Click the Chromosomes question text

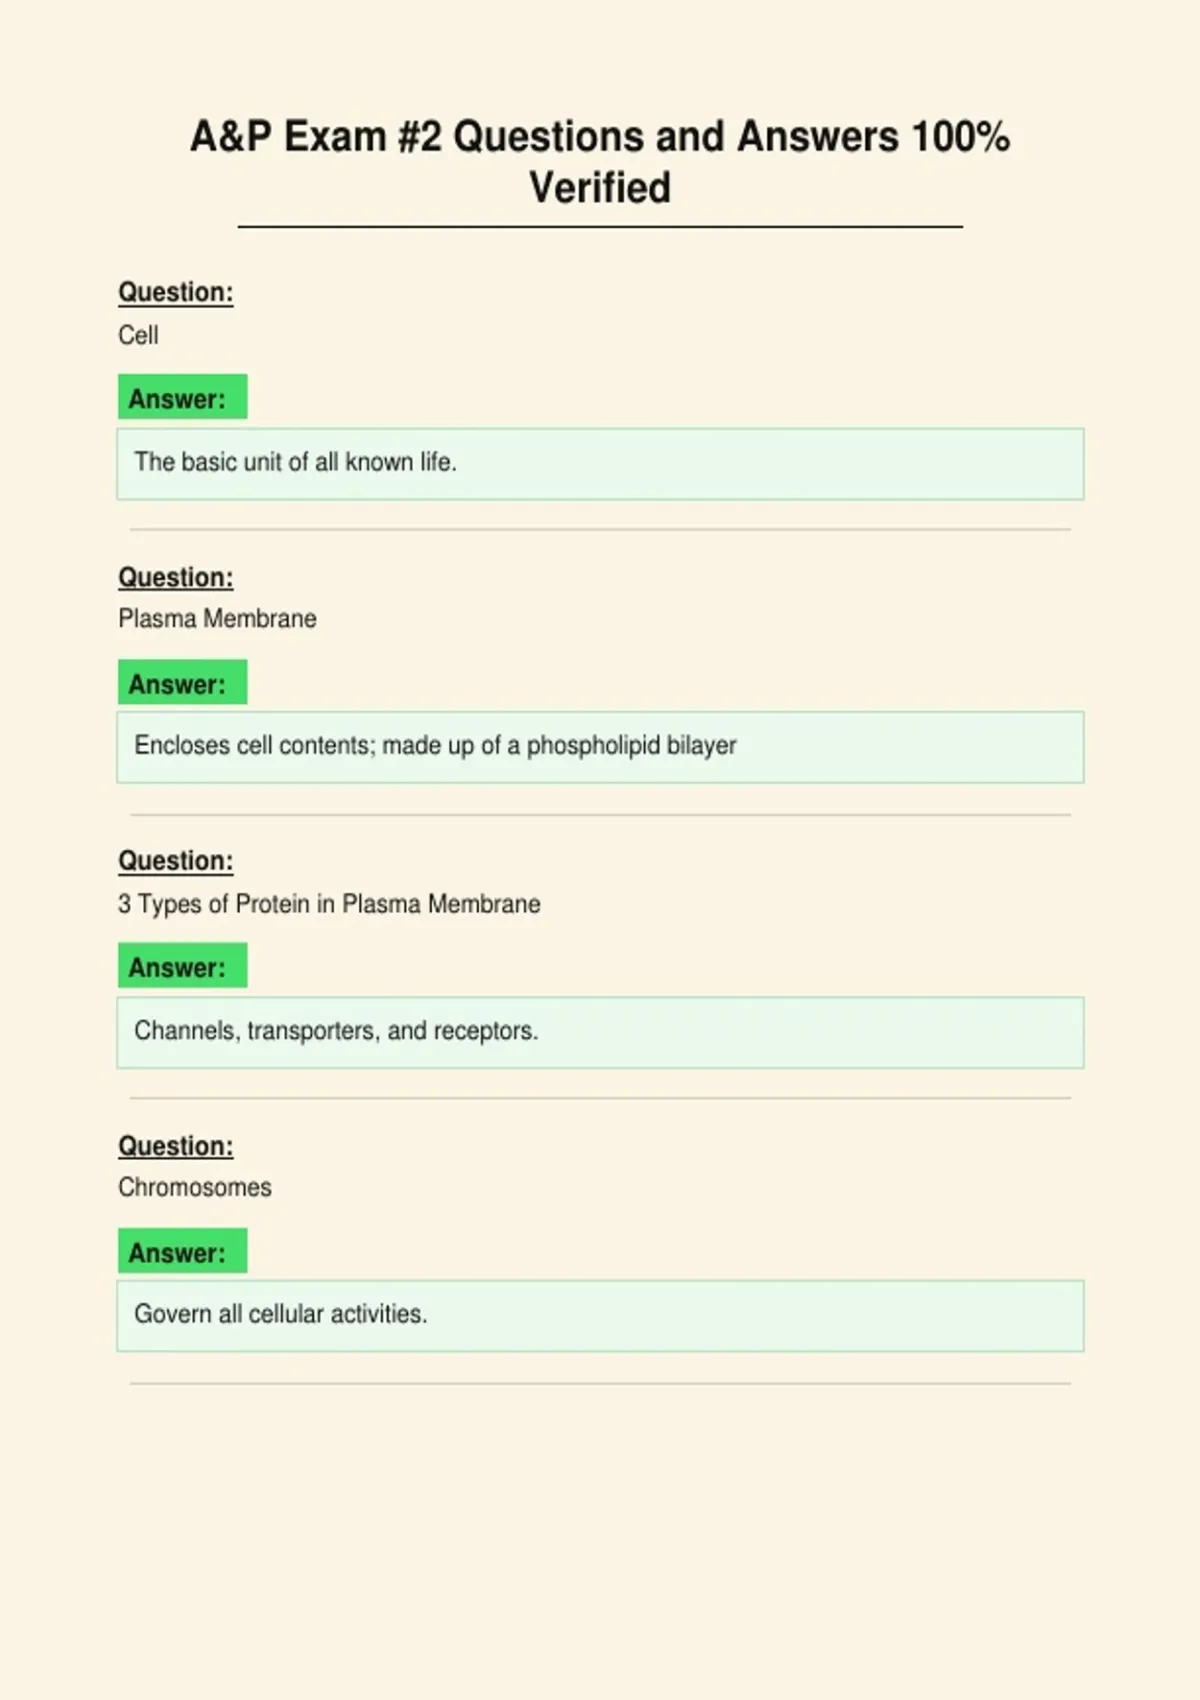point(195,1187)
